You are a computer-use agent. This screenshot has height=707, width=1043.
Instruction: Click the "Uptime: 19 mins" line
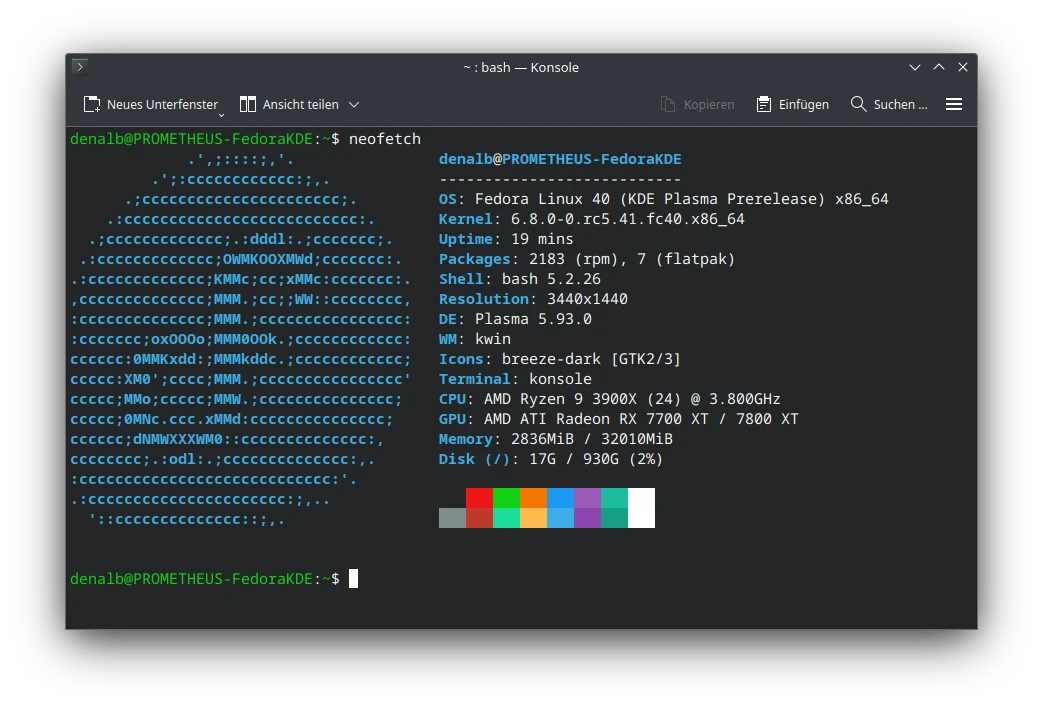506,239
